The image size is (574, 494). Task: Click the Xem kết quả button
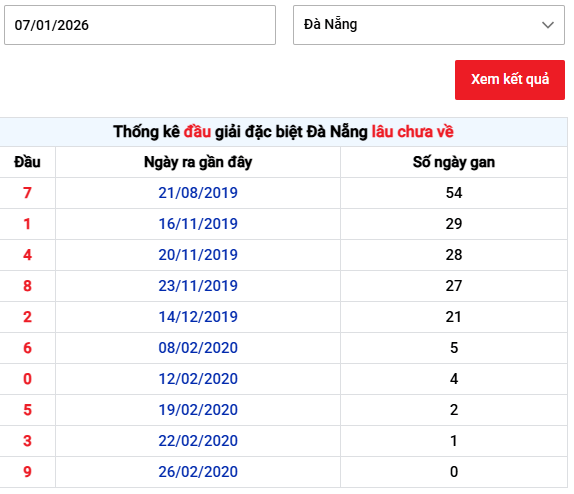click(x=510, y=80)
